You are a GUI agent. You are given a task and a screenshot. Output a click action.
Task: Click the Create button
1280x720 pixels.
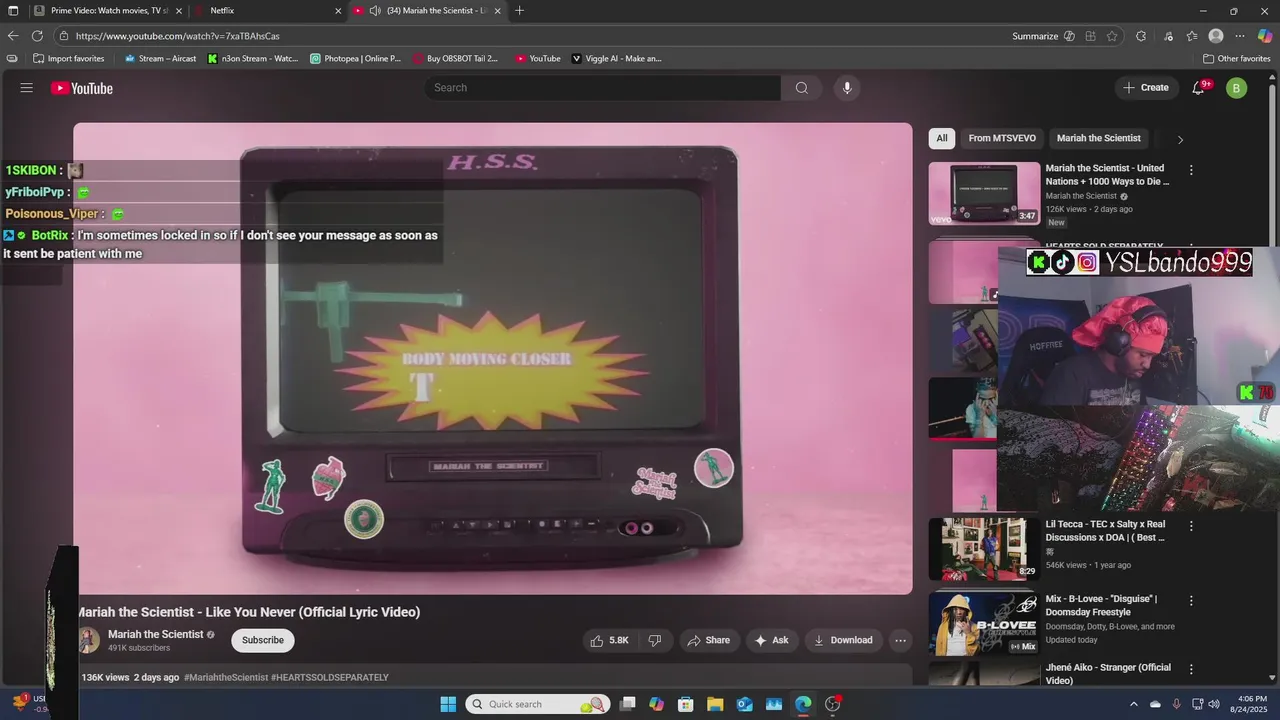(1146, 88)
